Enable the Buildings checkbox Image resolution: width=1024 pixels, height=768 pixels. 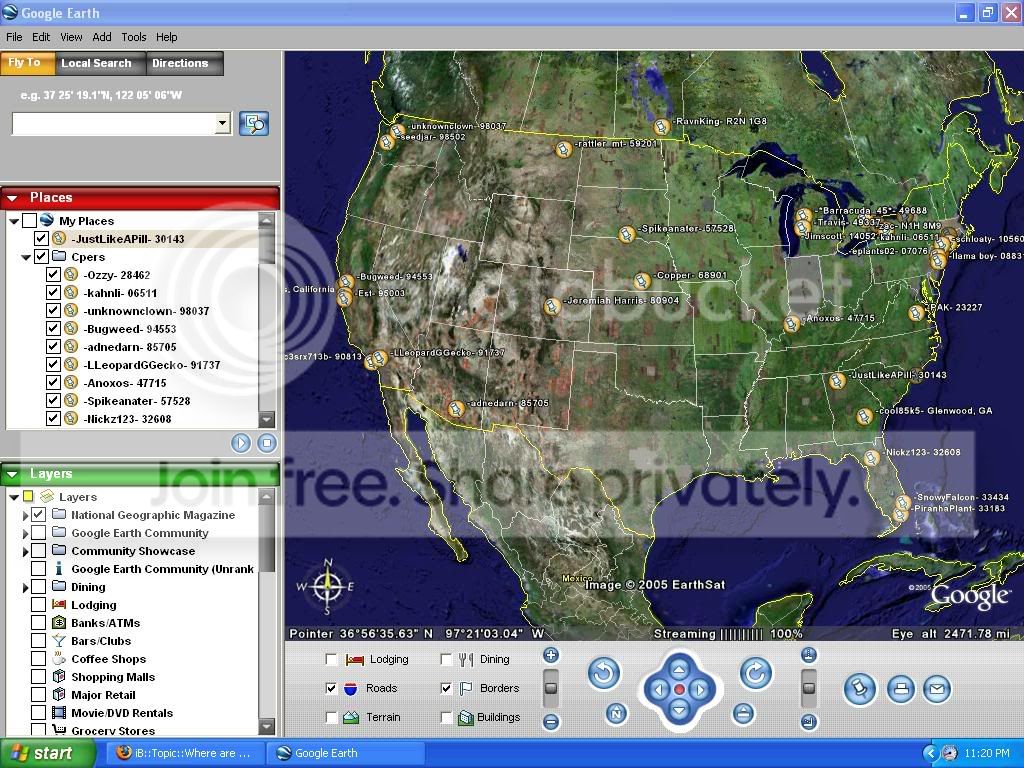click(446, 718)
